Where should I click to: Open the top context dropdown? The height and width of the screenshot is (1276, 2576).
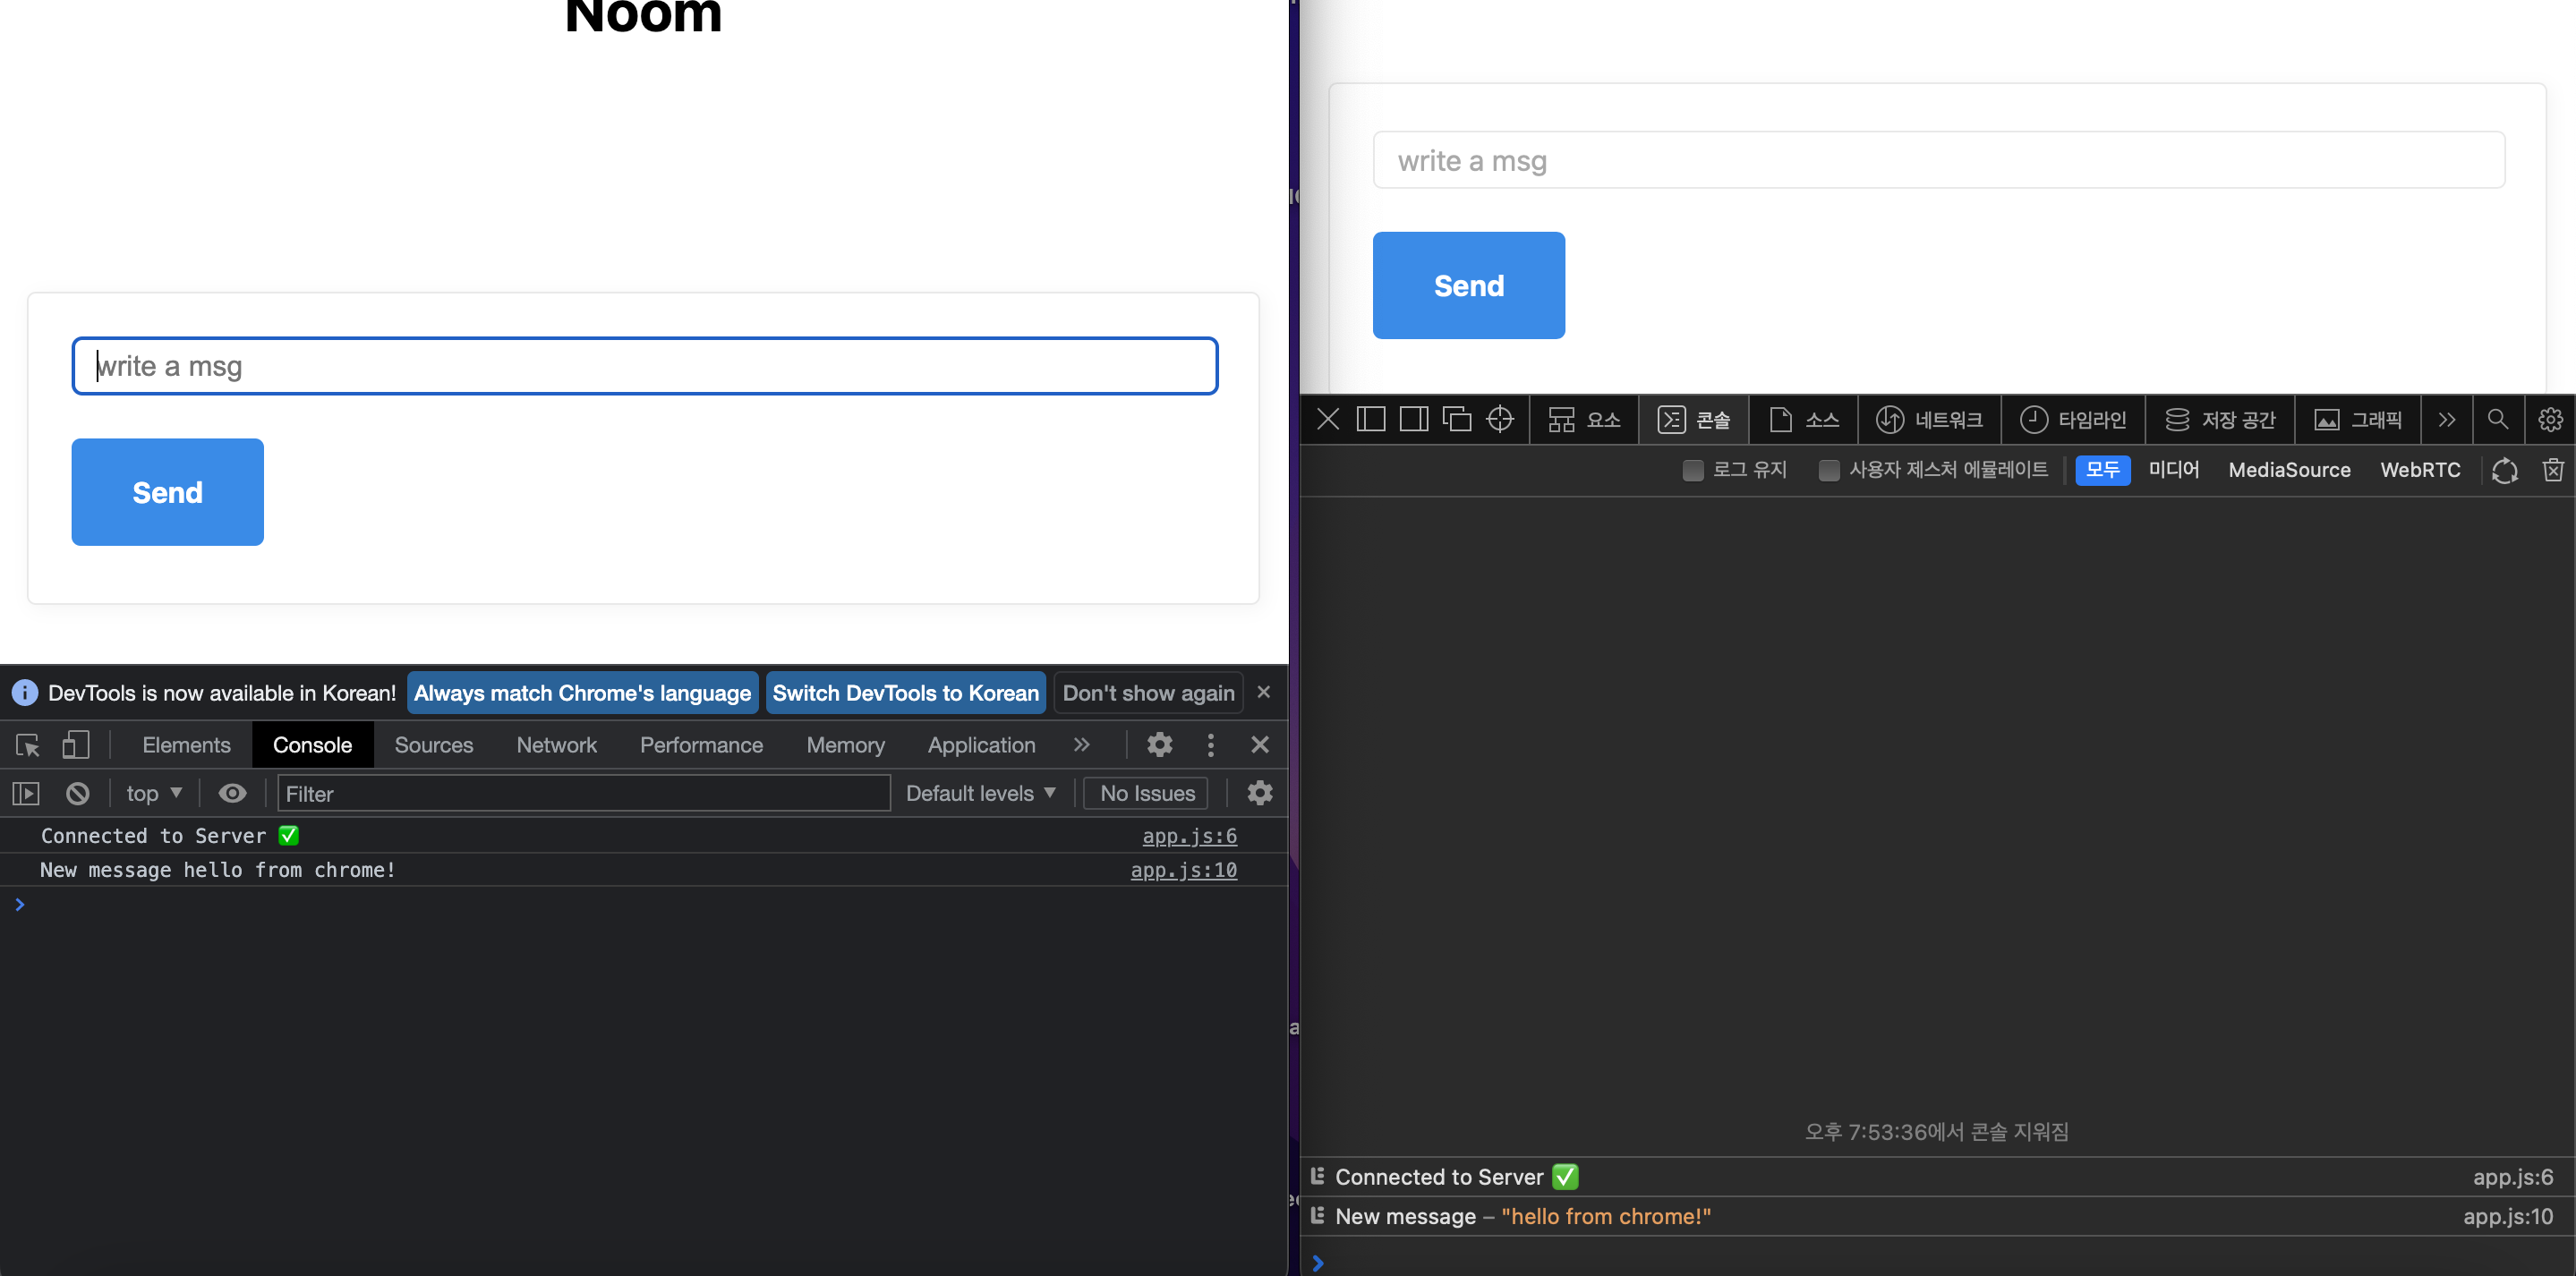click(x=153, y=794)
